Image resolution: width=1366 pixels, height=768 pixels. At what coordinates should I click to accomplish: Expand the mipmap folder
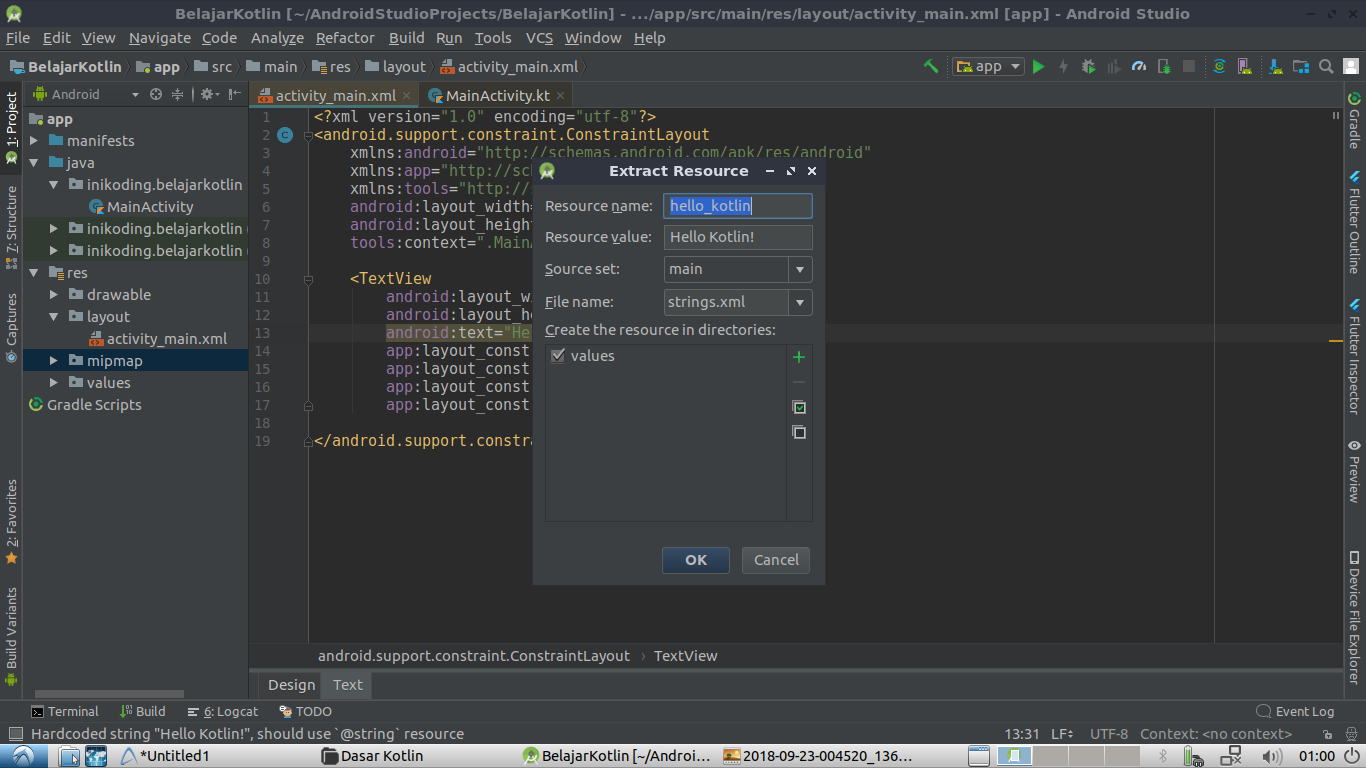[x=54, y=361]
